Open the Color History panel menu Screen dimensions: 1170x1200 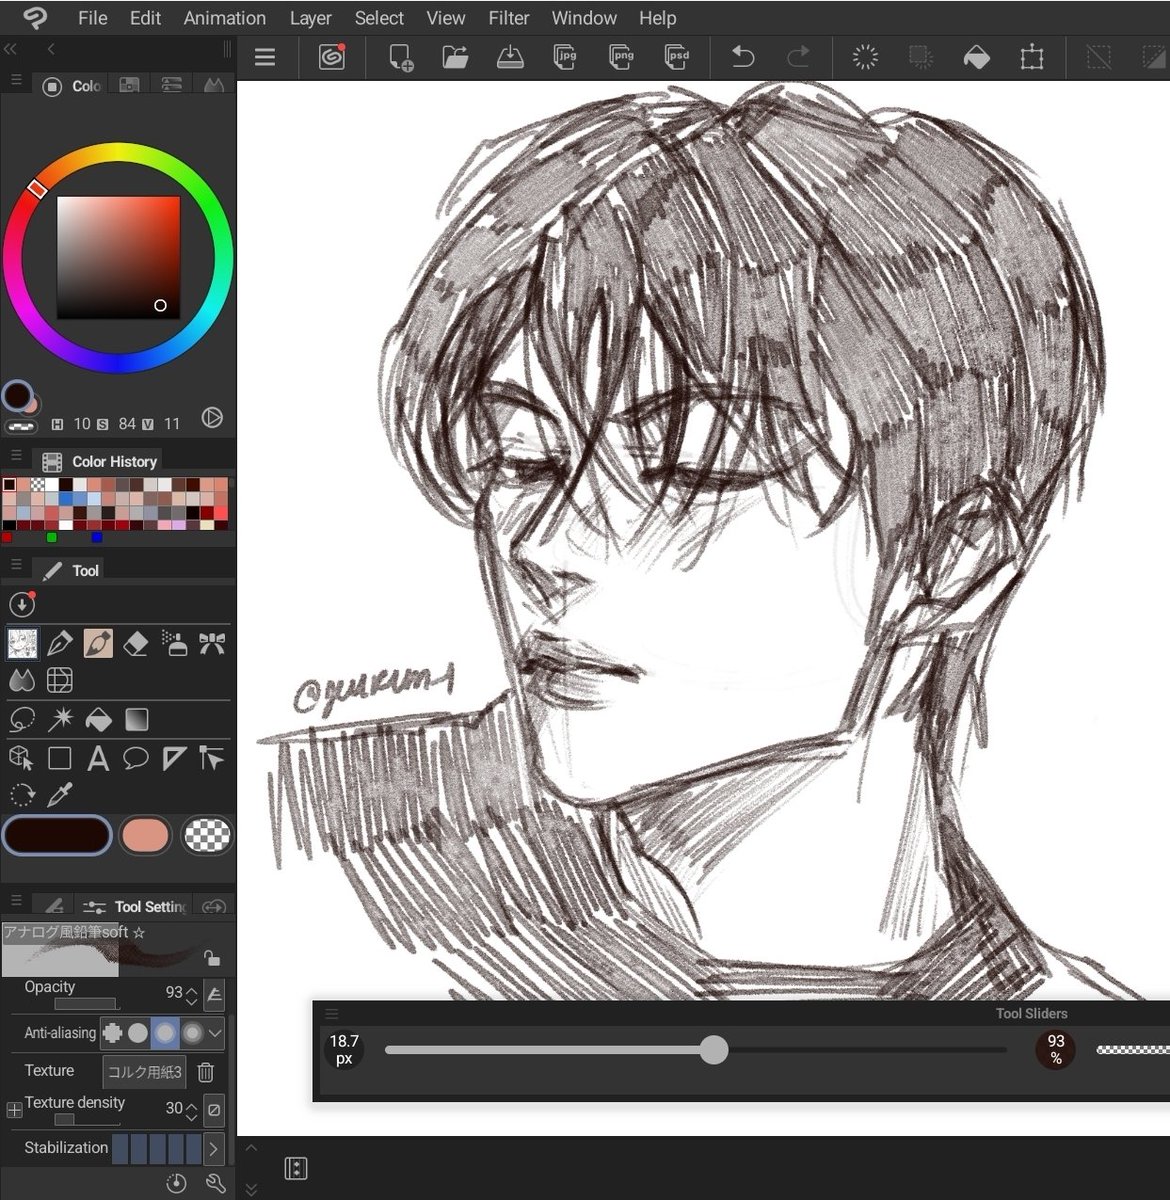pyautogui.click(x=16, y=455)
